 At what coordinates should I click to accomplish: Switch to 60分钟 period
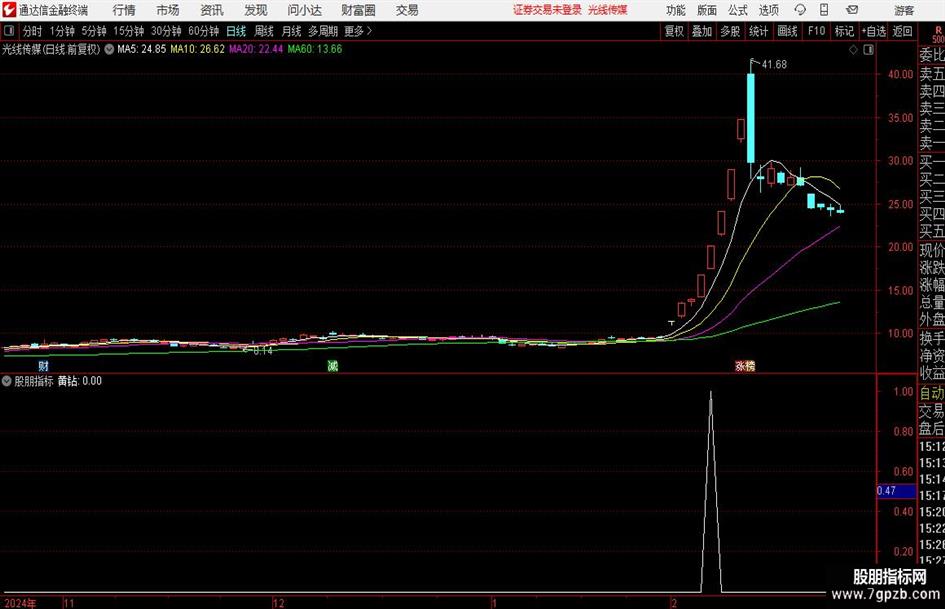tap(204, 31)
